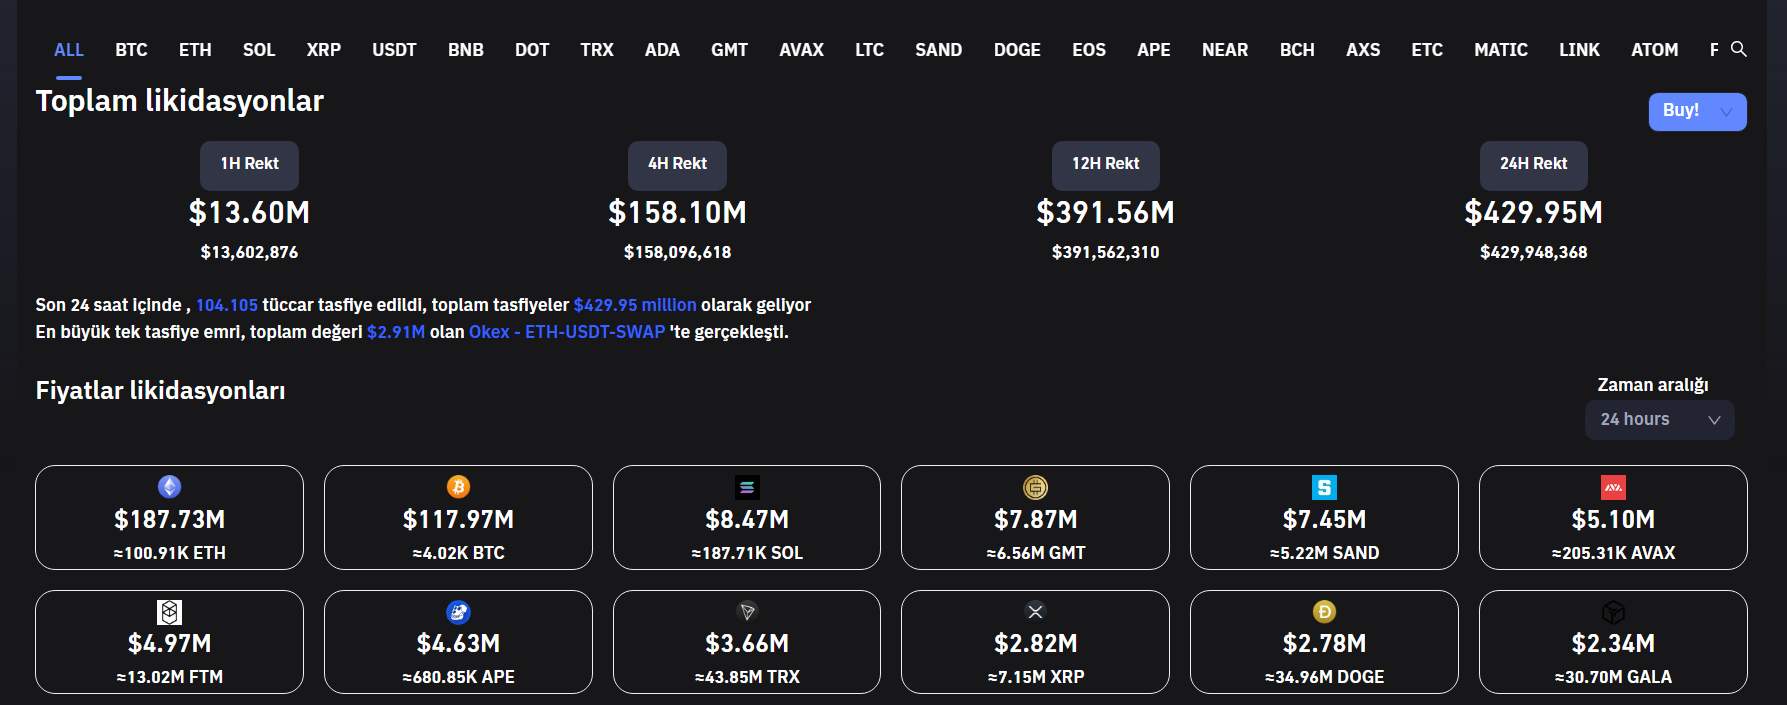The image size is (1787, 705).
Task: Open the $2.34M GALA liquidation card
Action: pyautogui.click(x=1612, y=642)
